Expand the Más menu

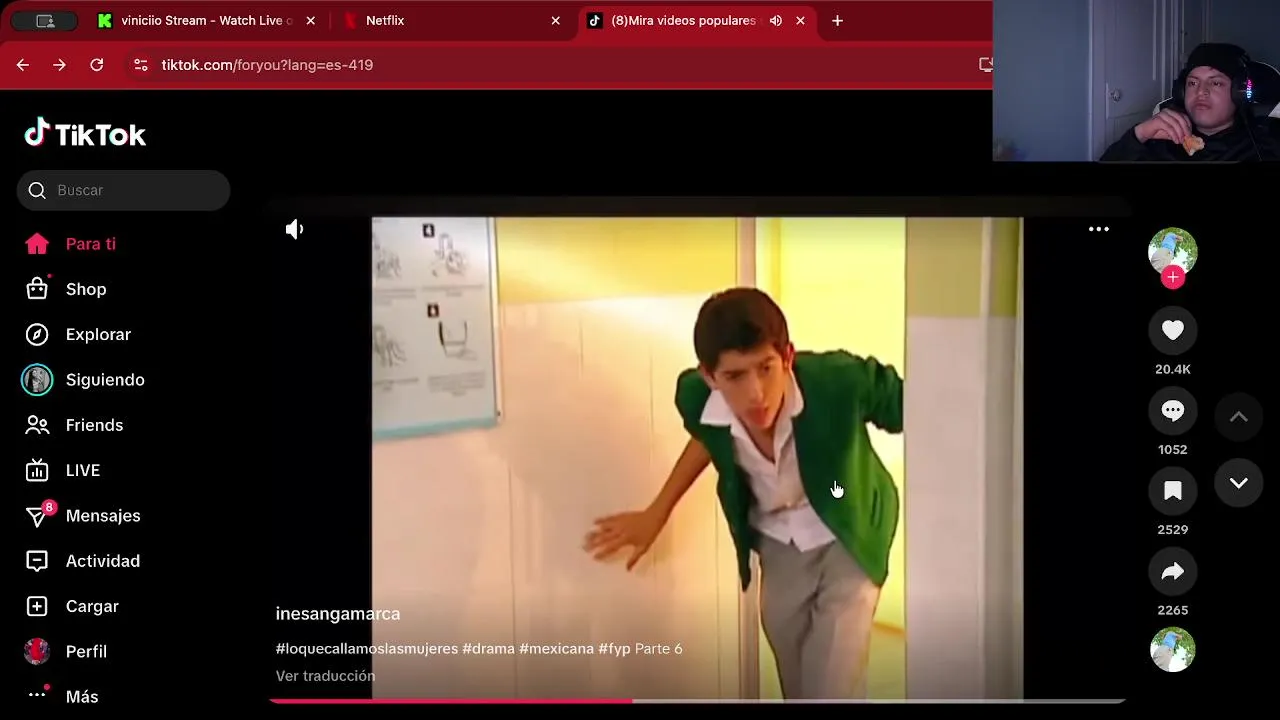point(62,696)
